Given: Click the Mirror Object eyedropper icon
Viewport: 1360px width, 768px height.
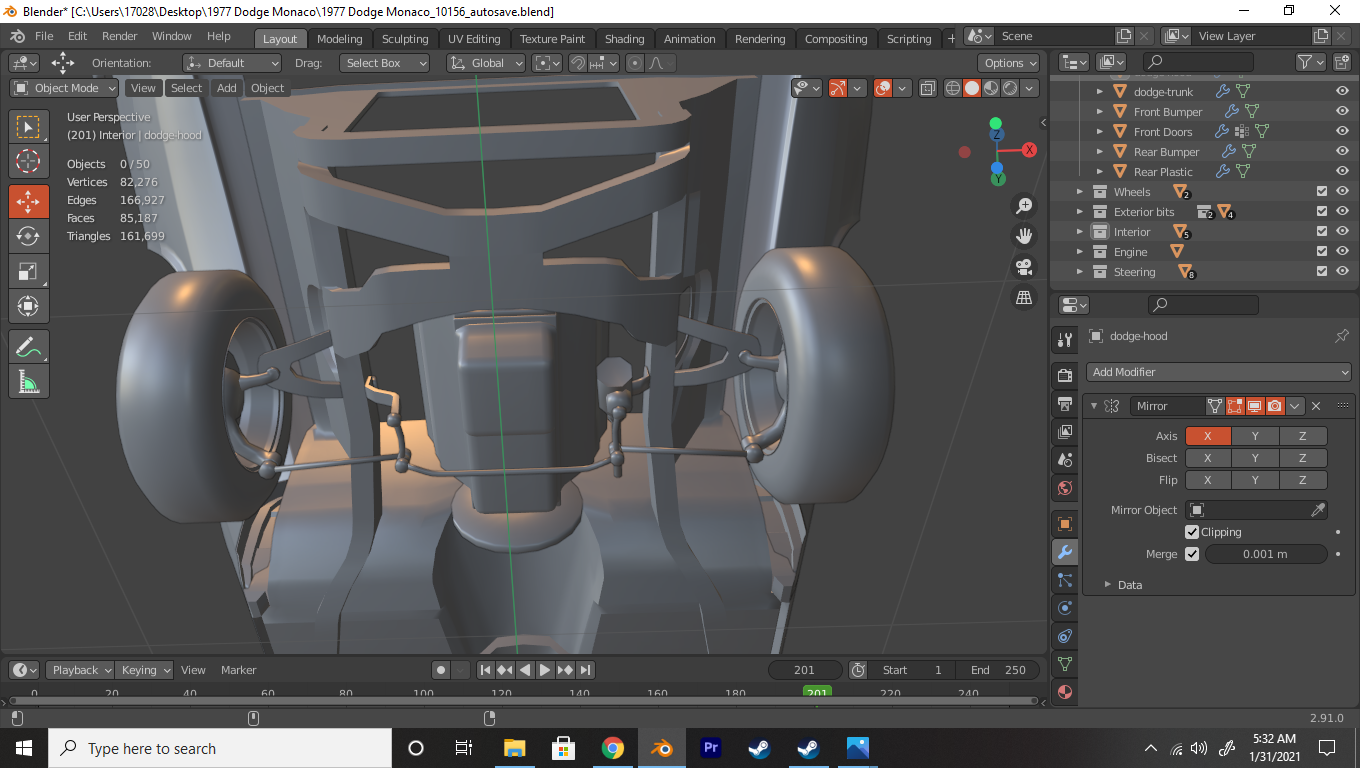Looking at the screenshot, I should pos(1318,510).
